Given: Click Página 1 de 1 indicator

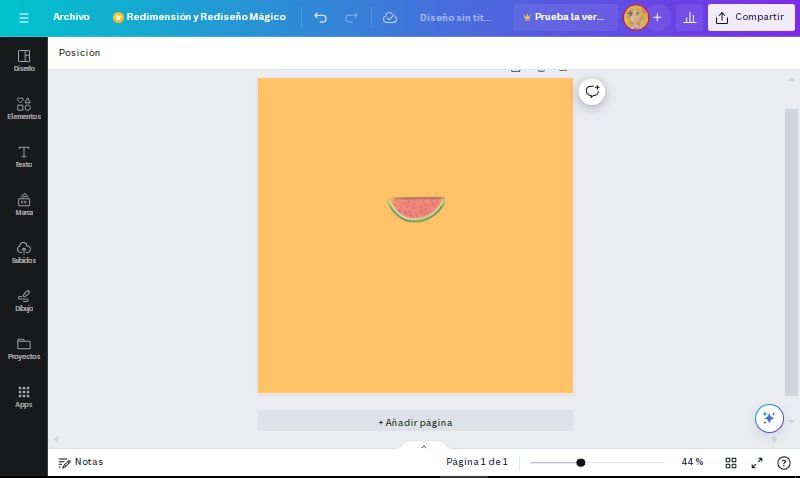Looking at the screenshot, I should click(477, 462).
